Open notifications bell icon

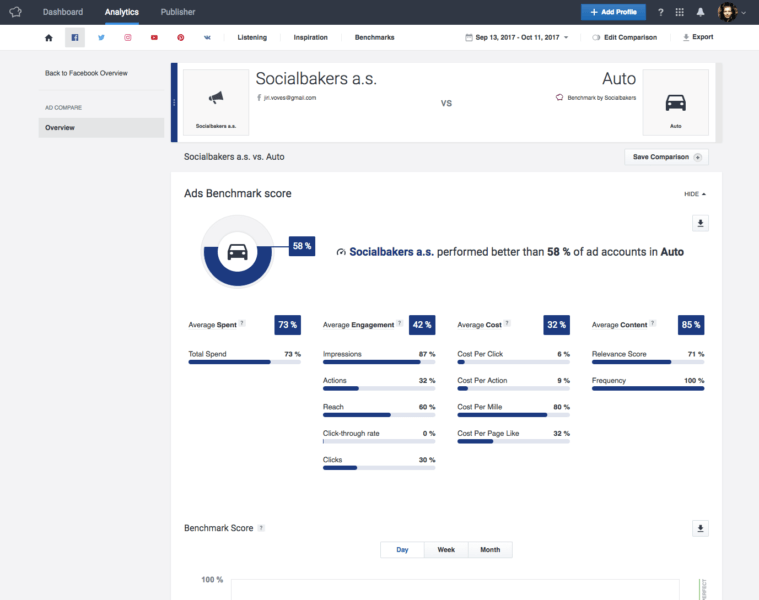point(700,12)
